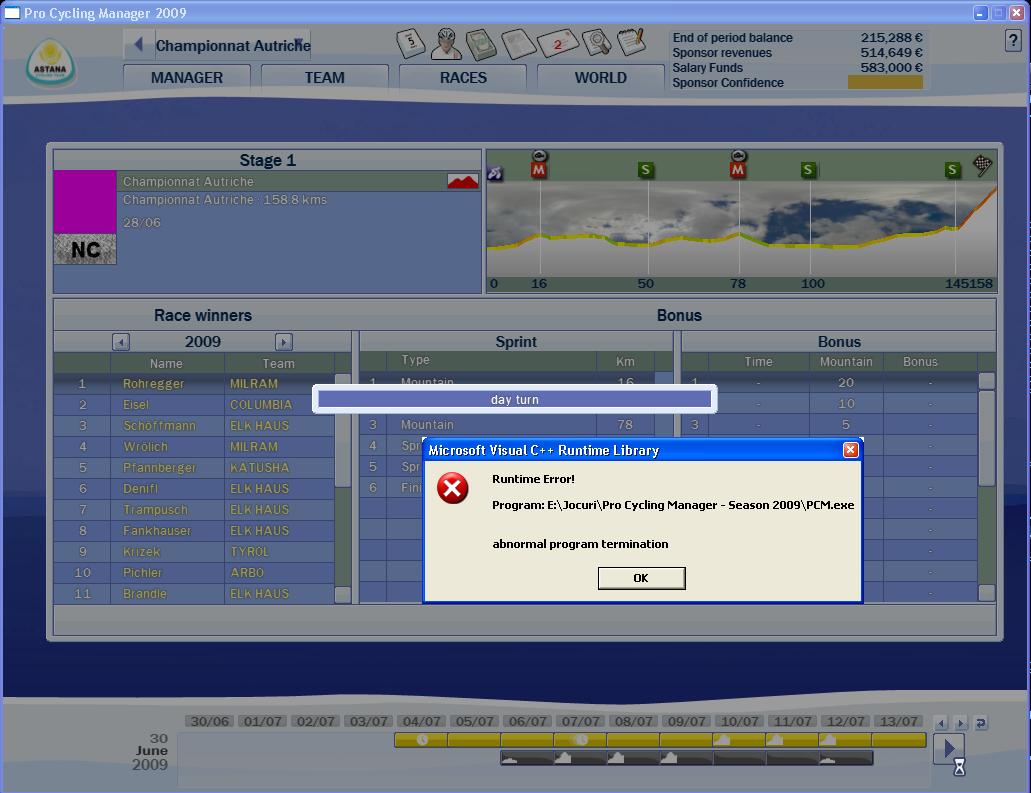
Task: Click the magnifying glass scouting icon
Action: pyautogui.click(x=597, y=43)
